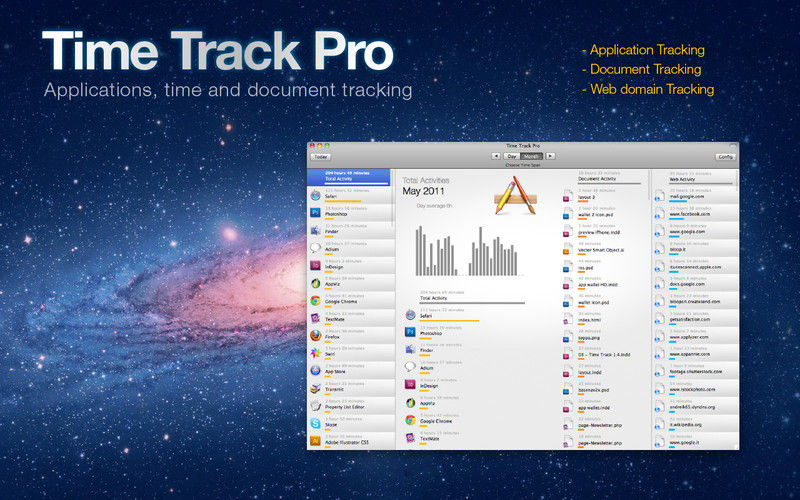
Task: Switch time span to Day
Action: click(x=512, y=156)
